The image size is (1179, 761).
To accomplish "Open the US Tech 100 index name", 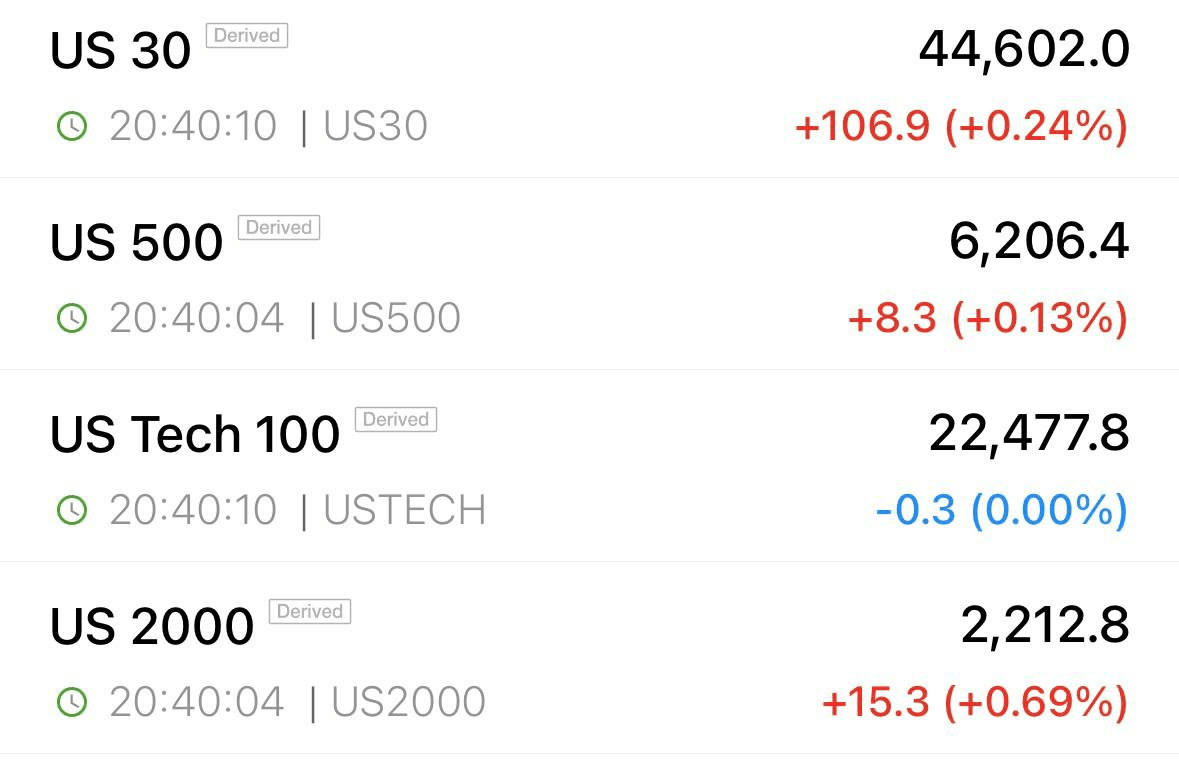I will click(x=195, y=434).
